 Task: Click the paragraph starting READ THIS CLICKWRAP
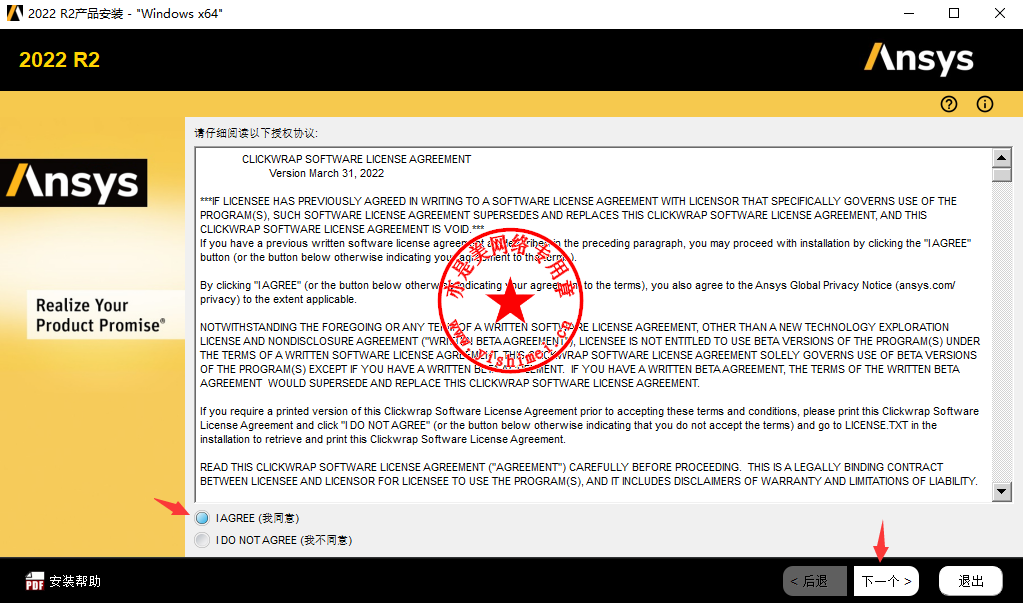588,474
